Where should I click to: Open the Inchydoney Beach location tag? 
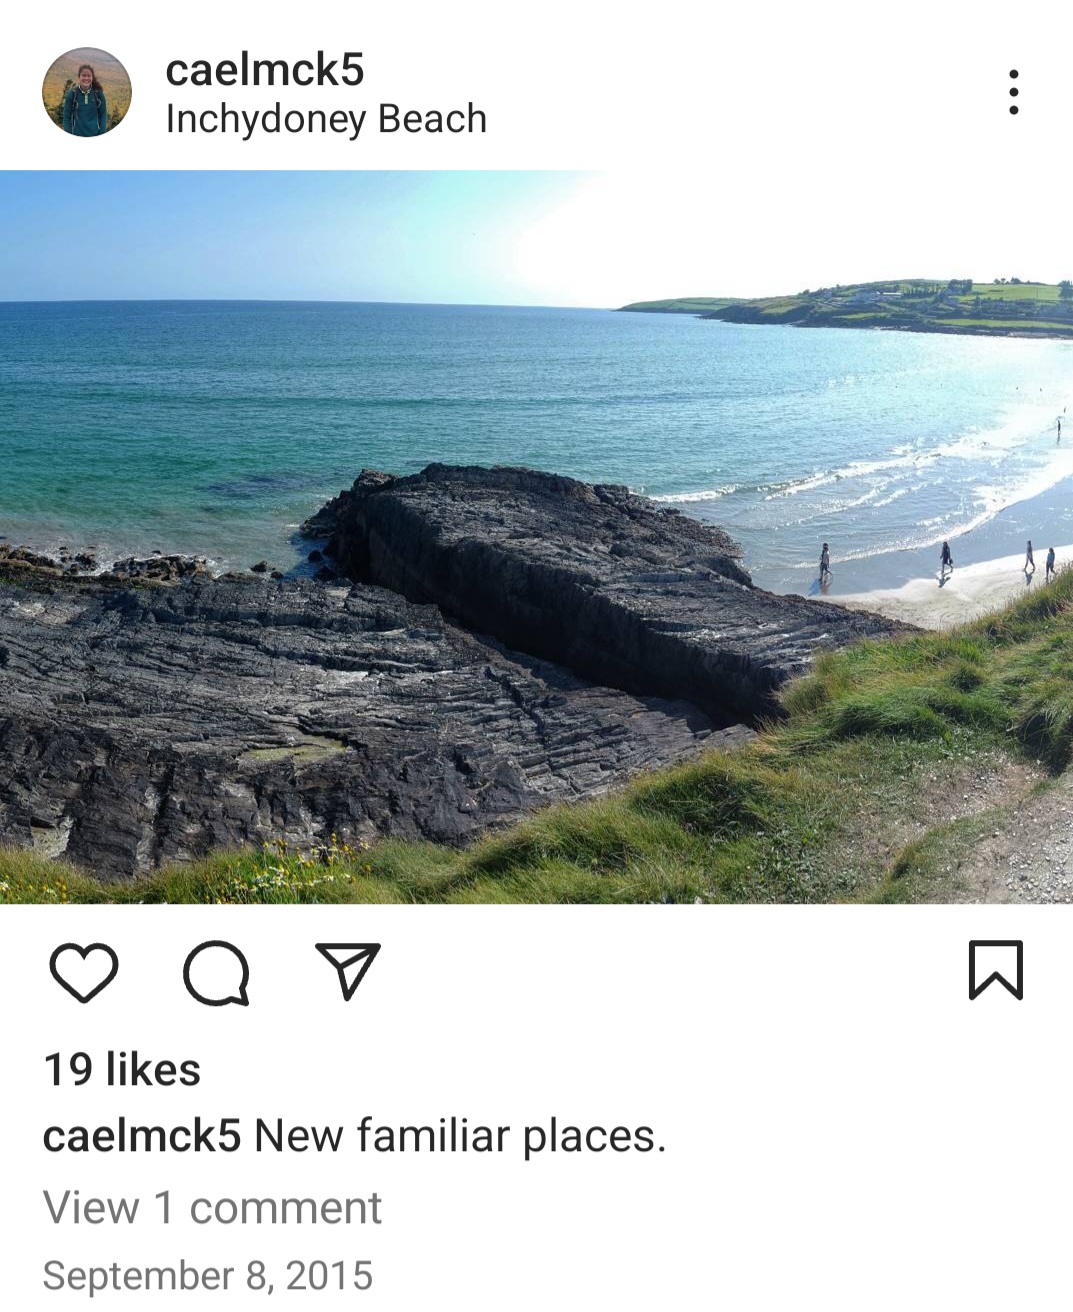[x=326, y=119]
